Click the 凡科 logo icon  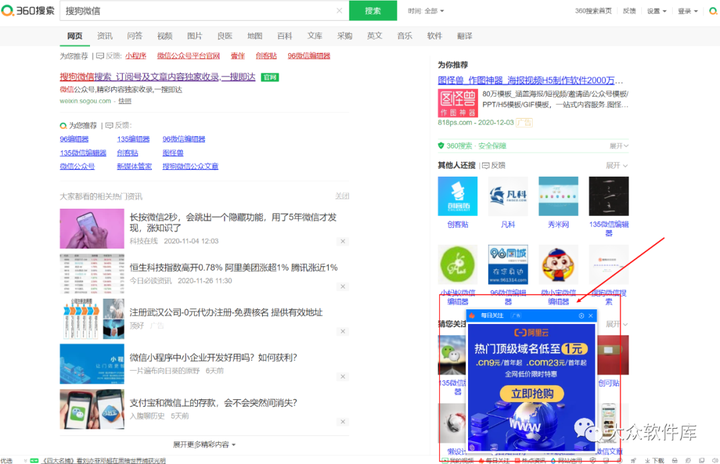pos(508,196)
